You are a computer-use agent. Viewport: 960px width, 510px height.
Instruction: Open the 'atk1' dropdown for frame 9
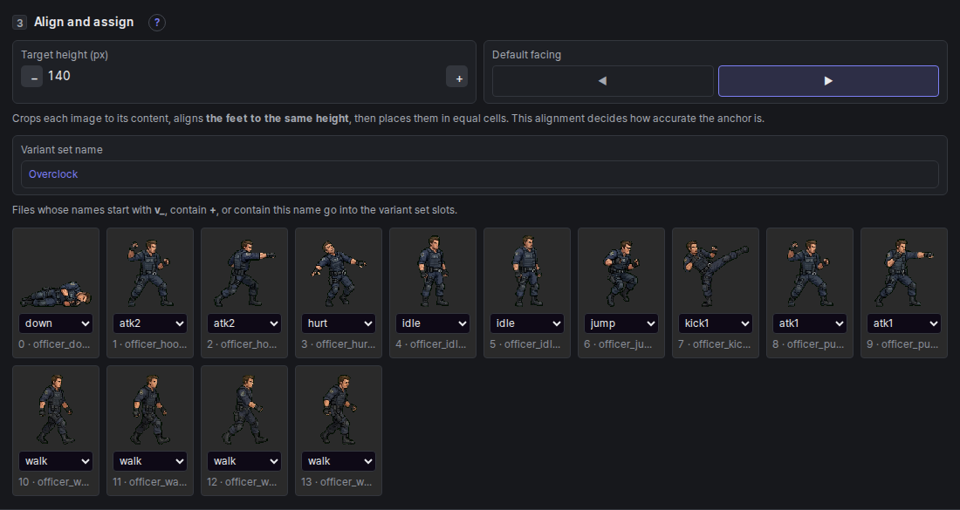click(904, 323)
